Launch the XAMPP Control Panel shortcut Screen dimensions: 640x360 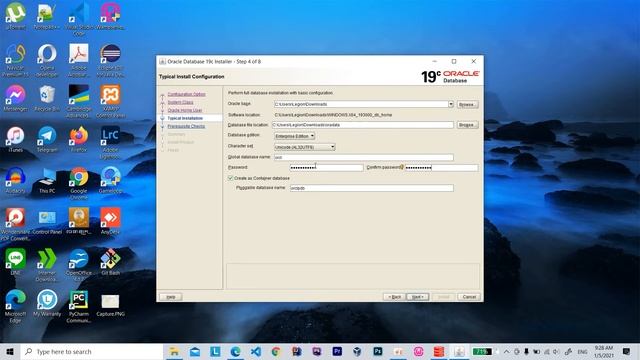[x=111, y=101]
